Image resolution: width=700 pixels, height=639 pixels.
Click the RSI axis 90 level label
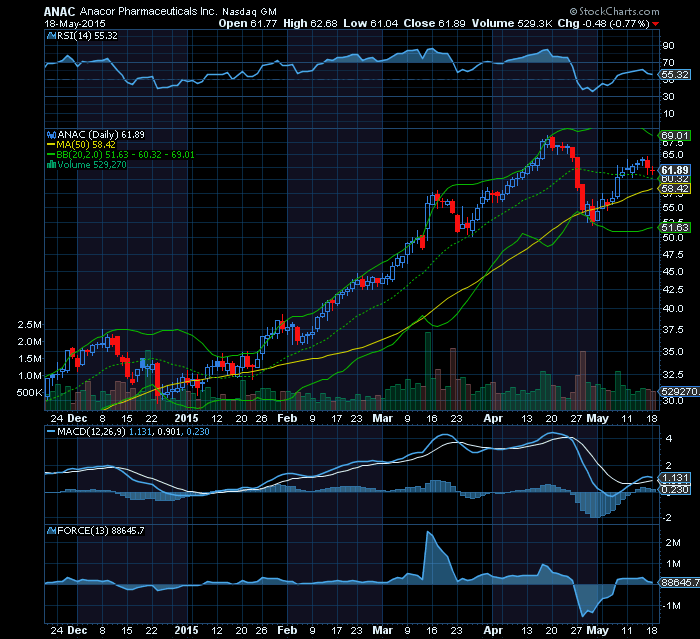point(669,46)
